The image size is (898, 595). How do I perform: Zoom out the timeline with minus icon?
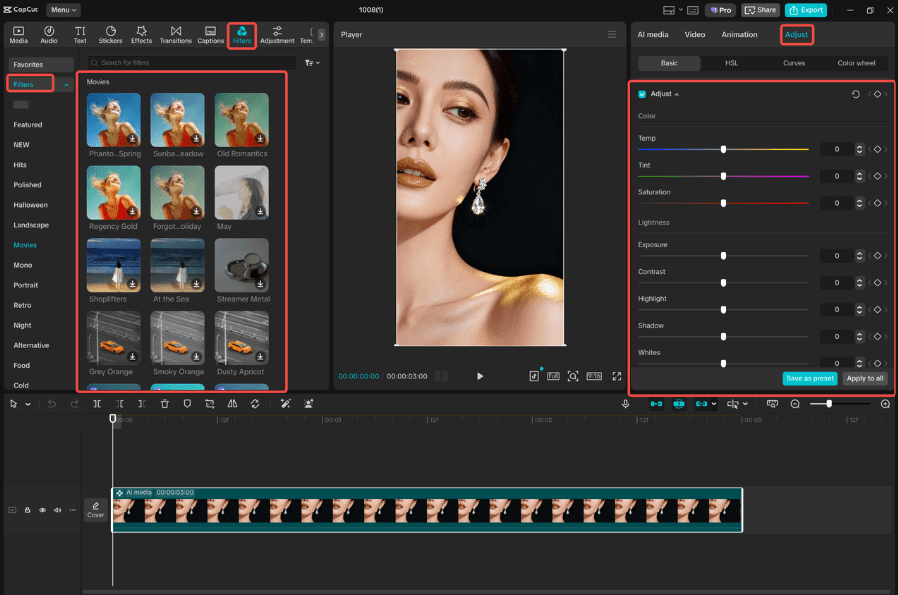point(795,404)
